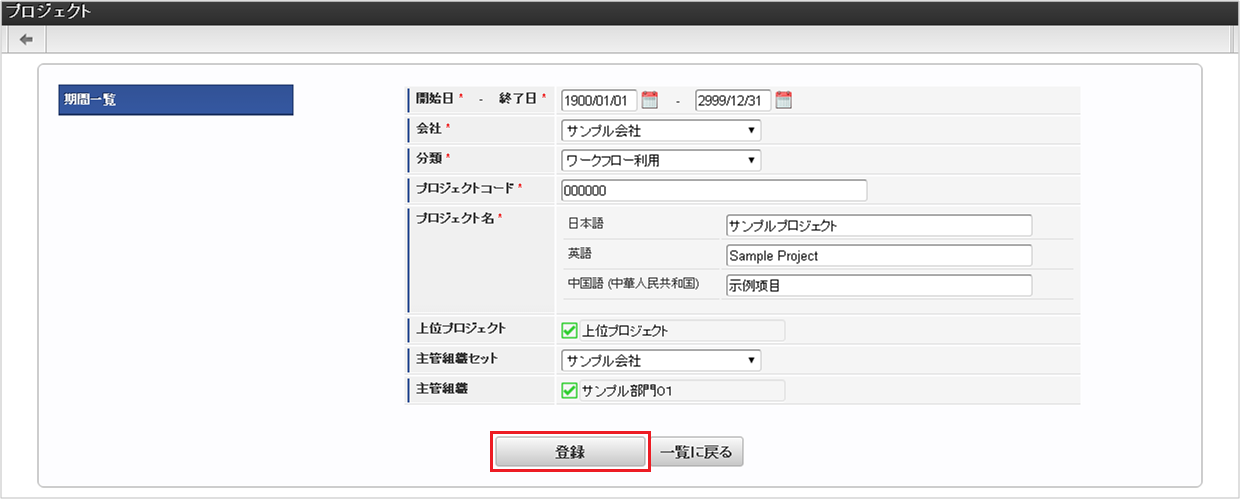Select the 期間一覧 panel header
1240x499 pixels.
175,100
